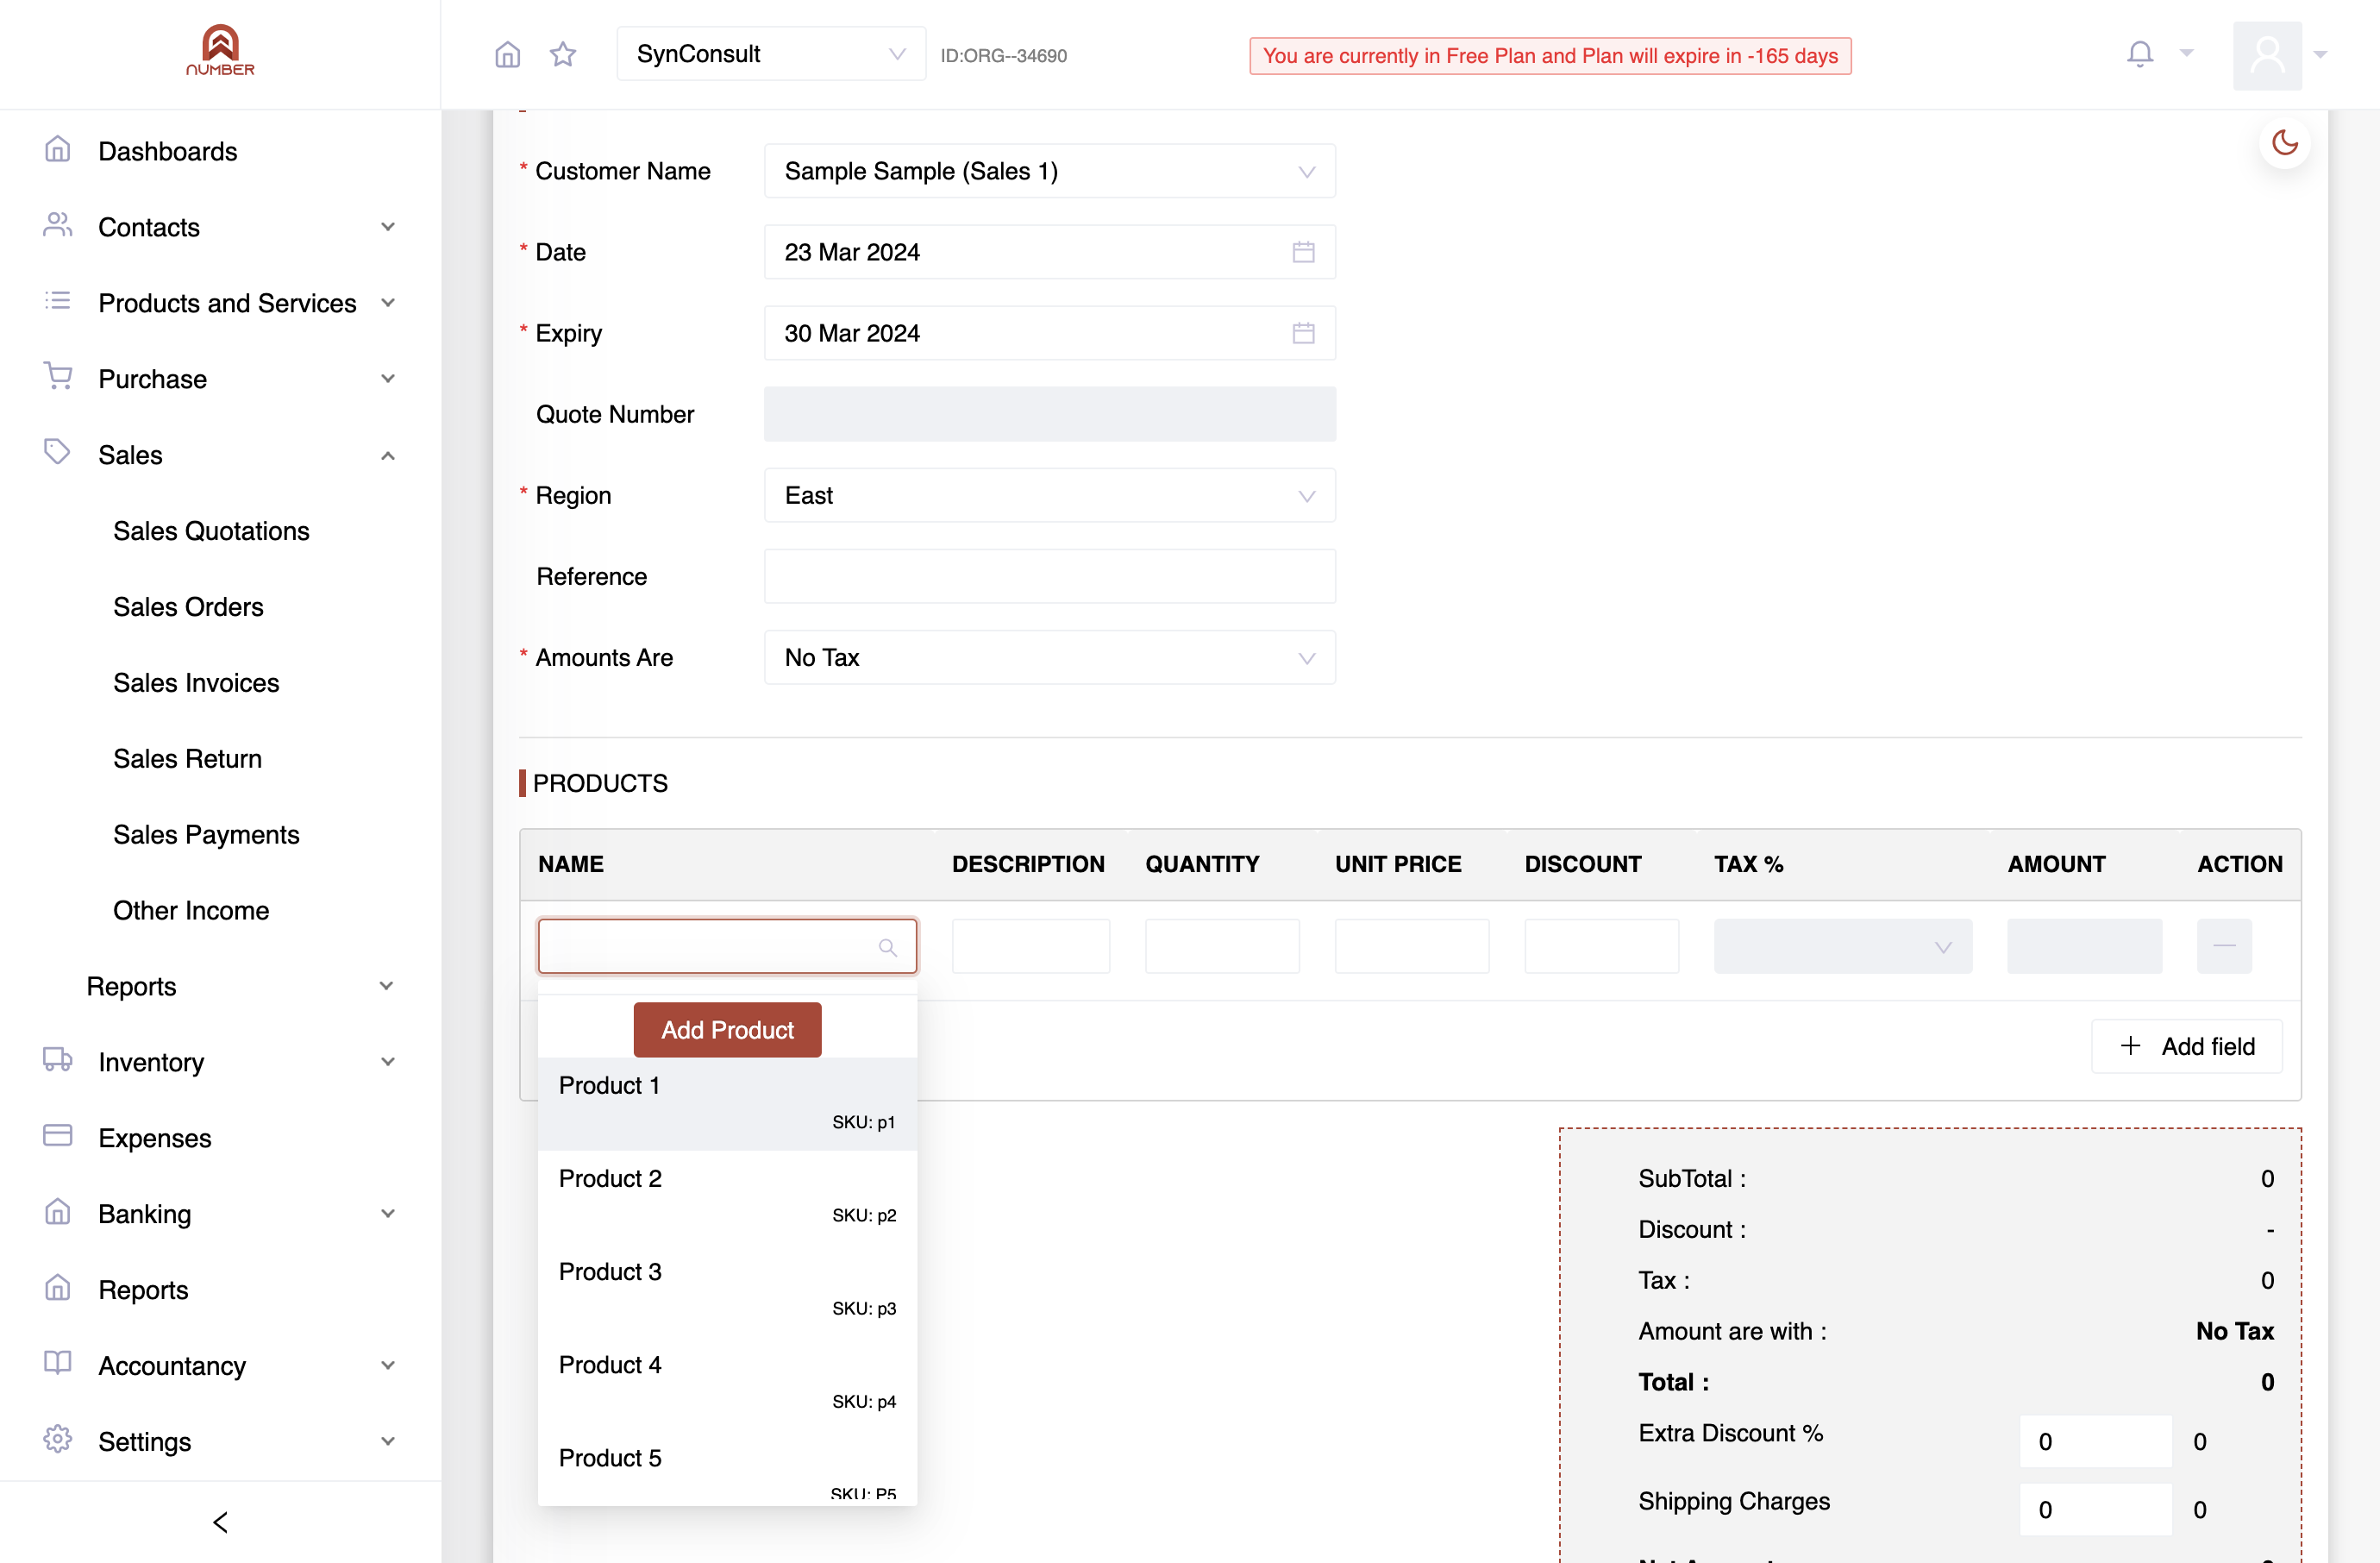Viewport: 2380px width, 1563px height.
Task: Click the home icon in top bar
Action: (508, 54)
